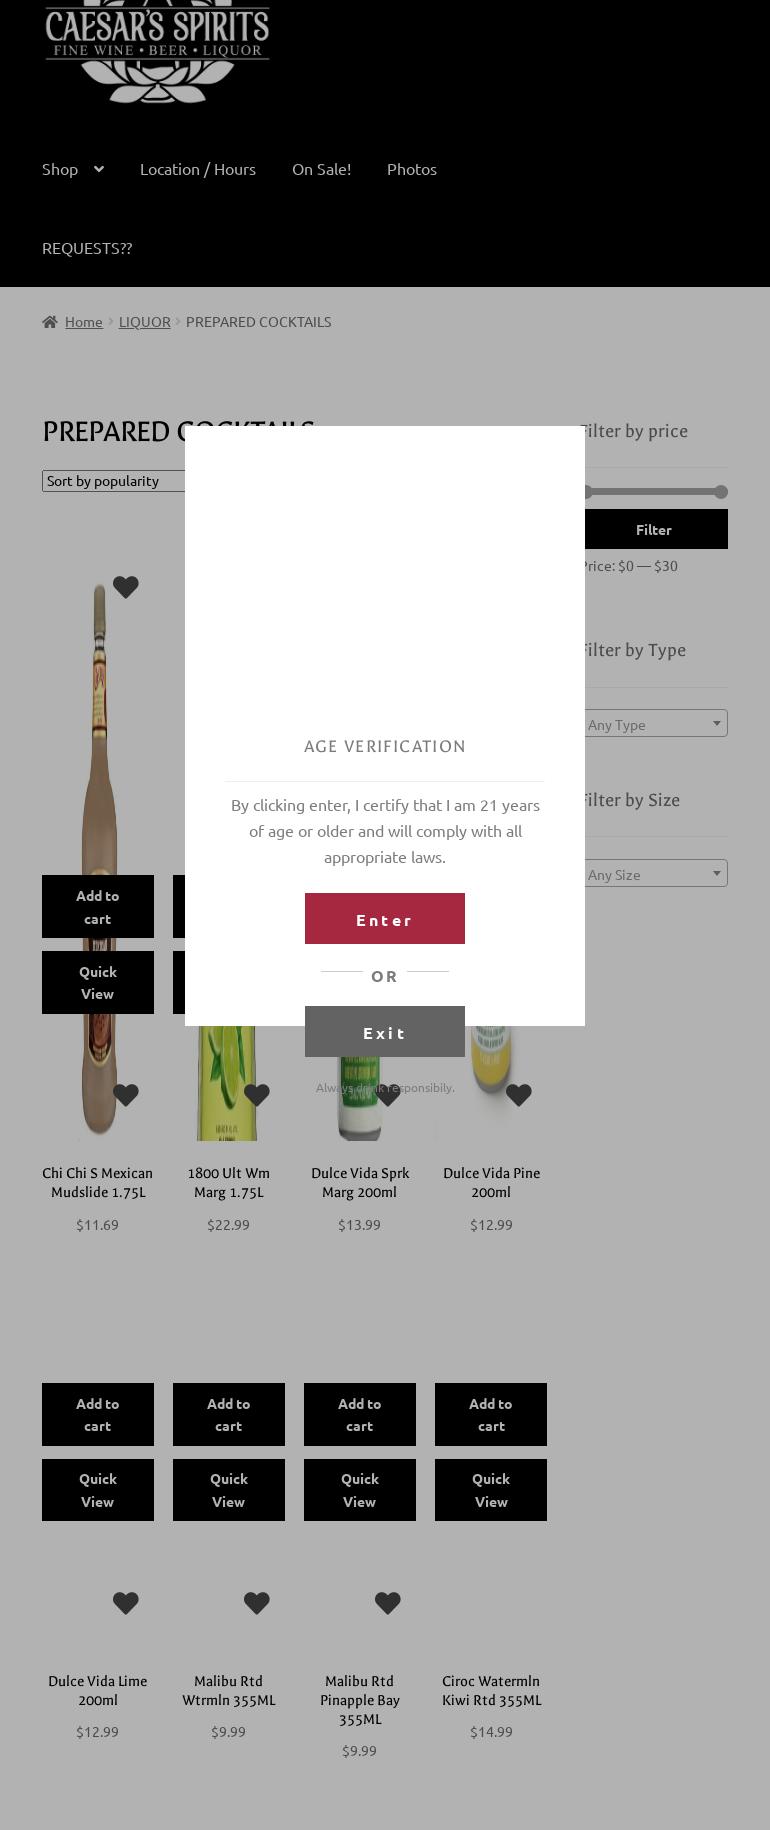Open the REQUESTS?? menu item
770x1830 pixels.
pyautogui.click(x=87, y=248)
